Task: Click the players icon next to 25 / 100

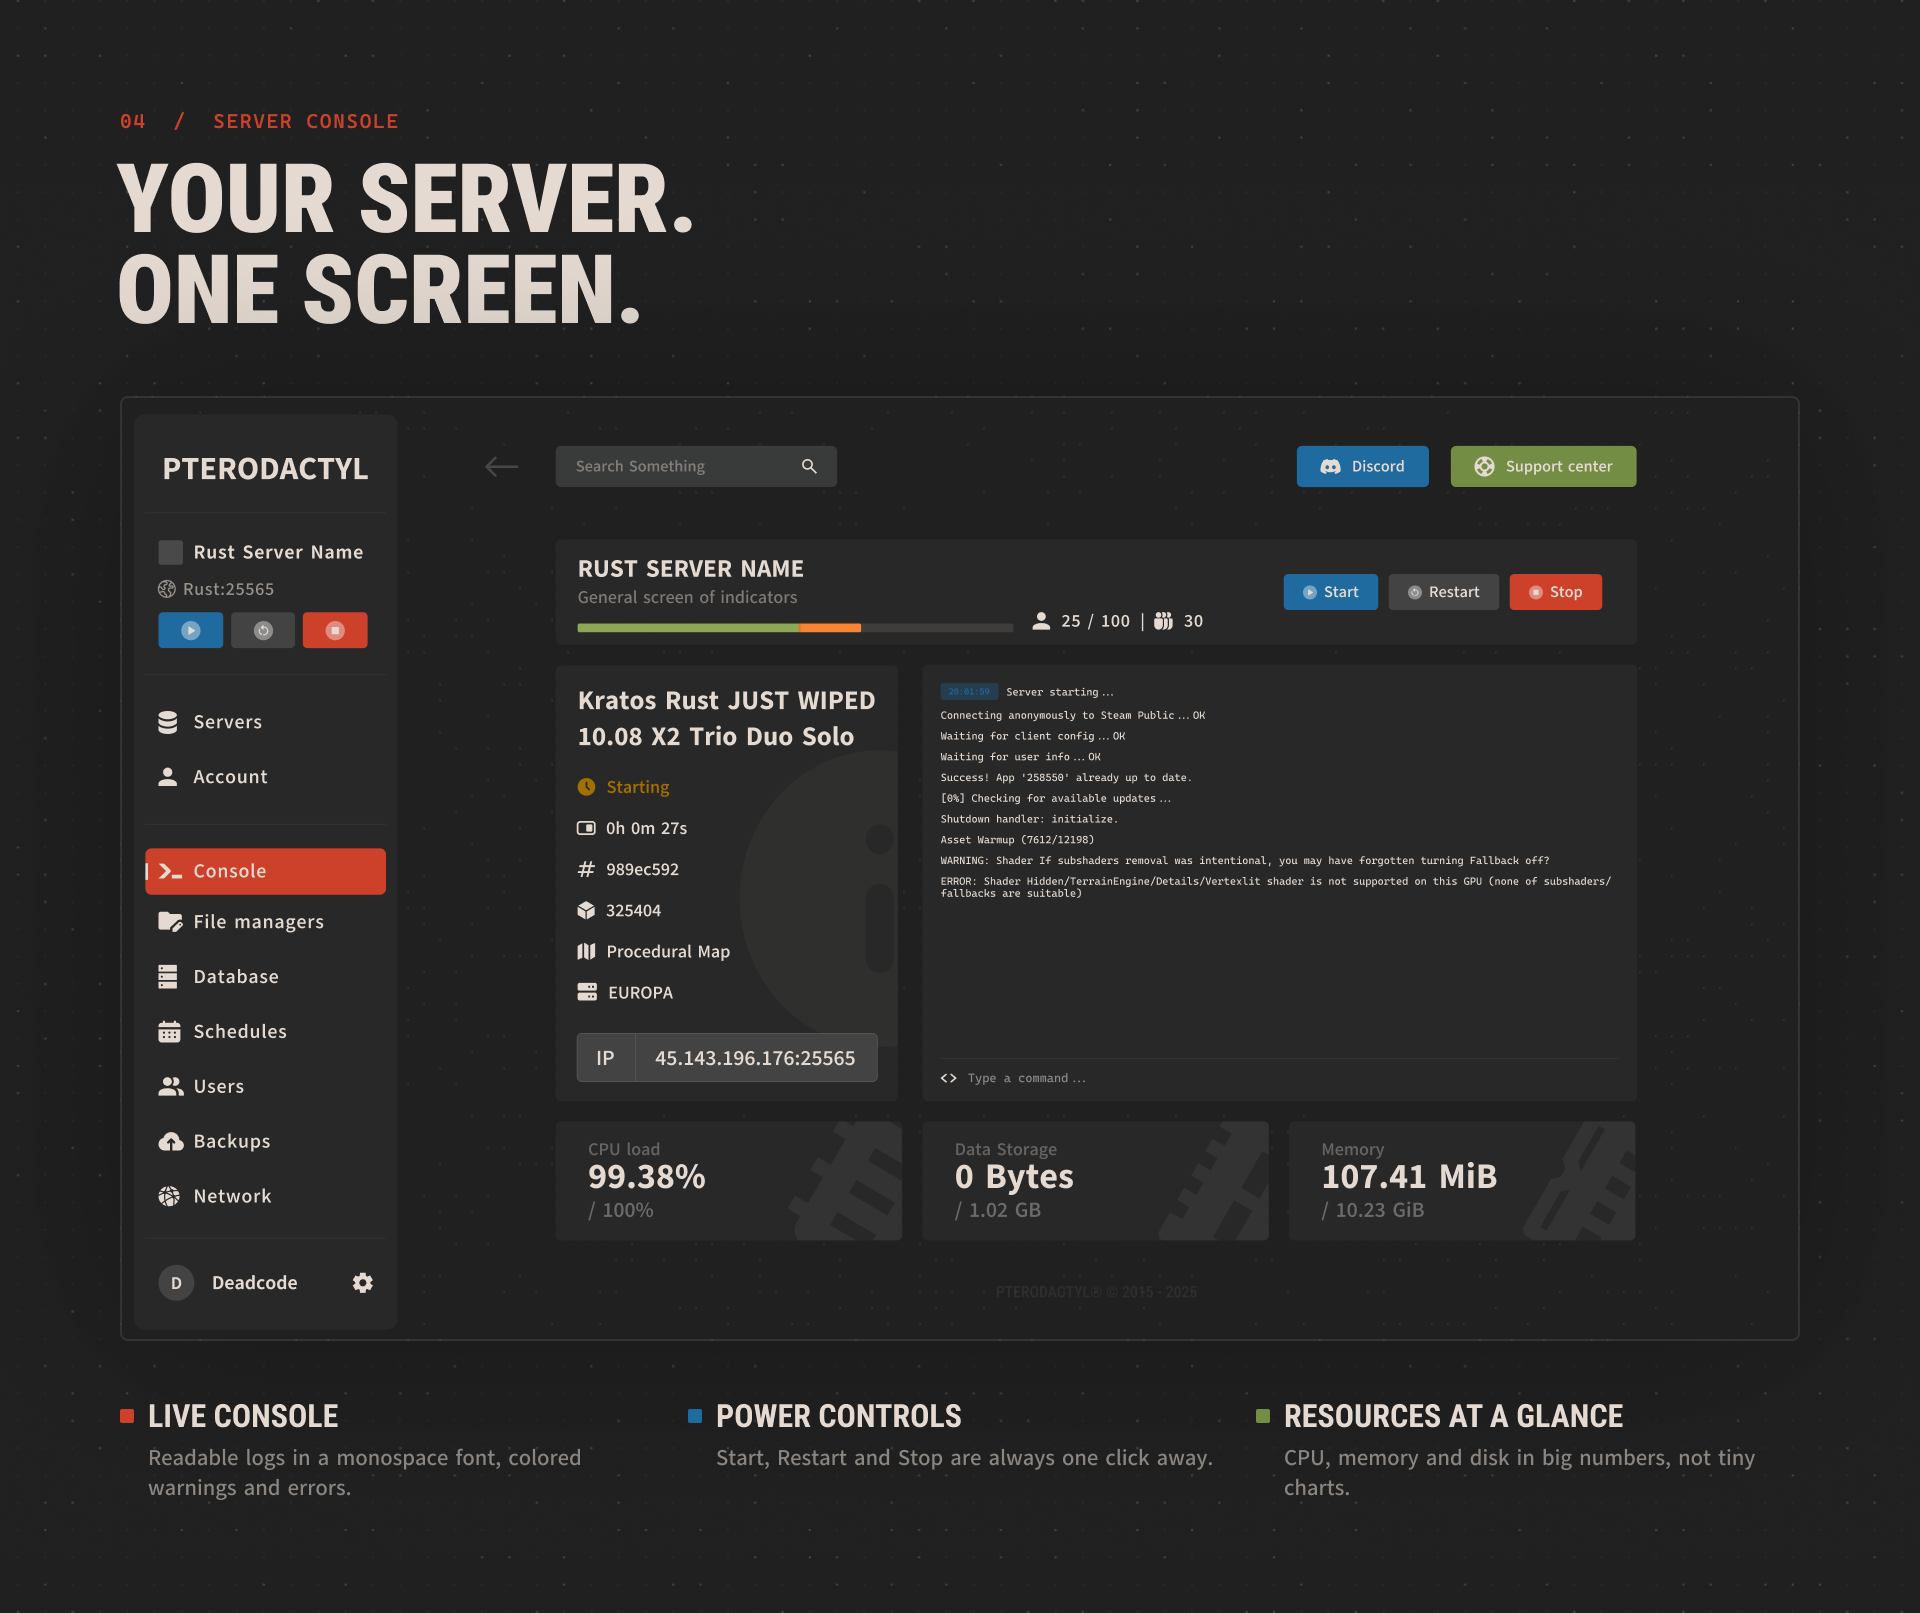Action: (1041, 621)
